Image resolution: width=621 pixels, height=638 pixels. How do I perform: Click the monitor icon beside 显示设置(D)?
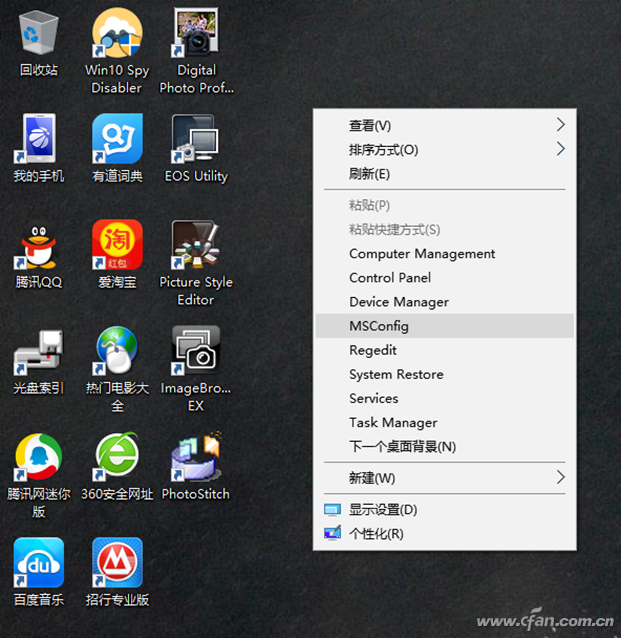(332, 510)
